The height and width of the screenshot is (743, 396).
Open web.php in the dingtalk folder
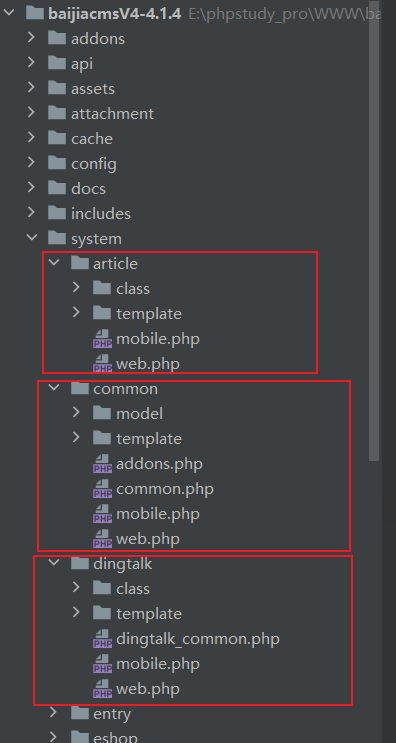pos(148,689)
